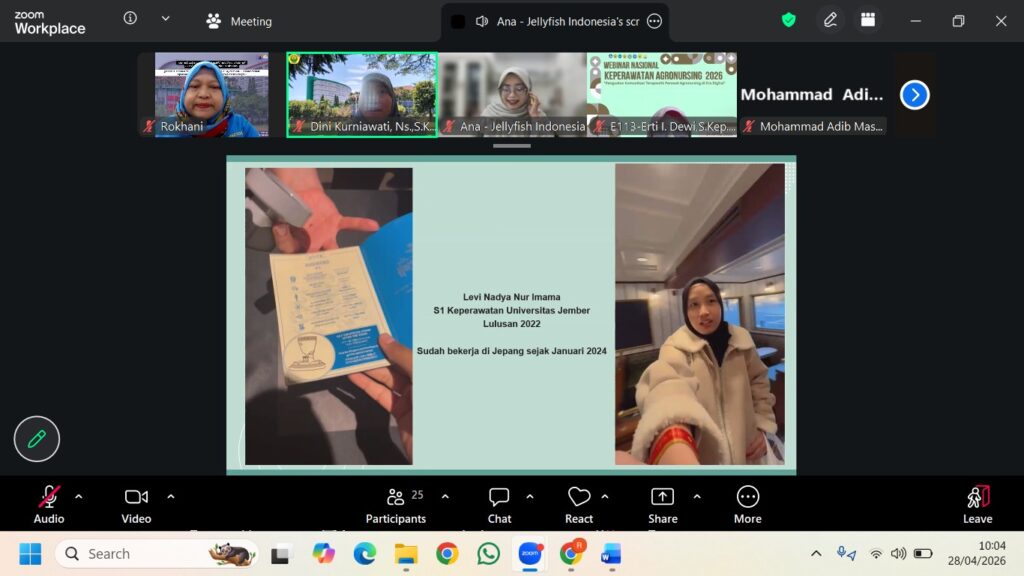This screenshot has width=1024, height=576.
Task: Expand the share options arrow
Action: tap(697, 496)
